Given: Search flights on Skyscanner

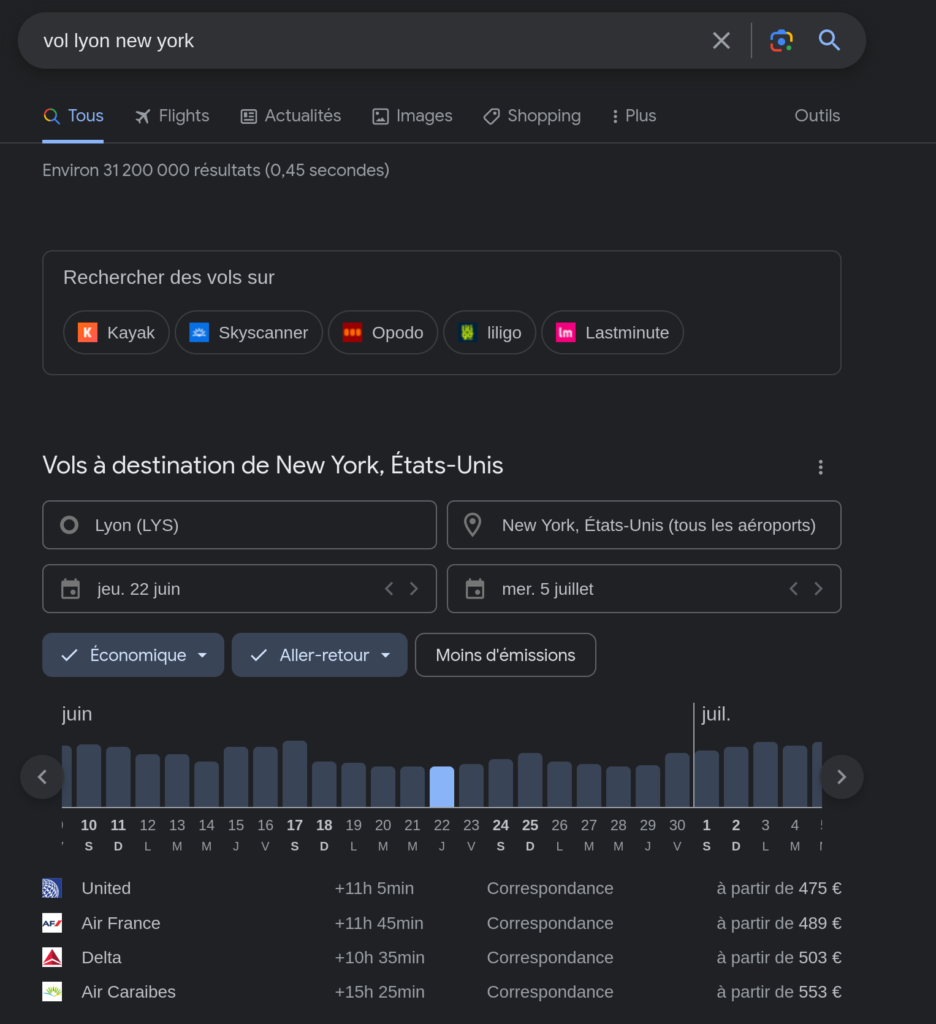Looking at the screenshot, I should click(249, 332).
